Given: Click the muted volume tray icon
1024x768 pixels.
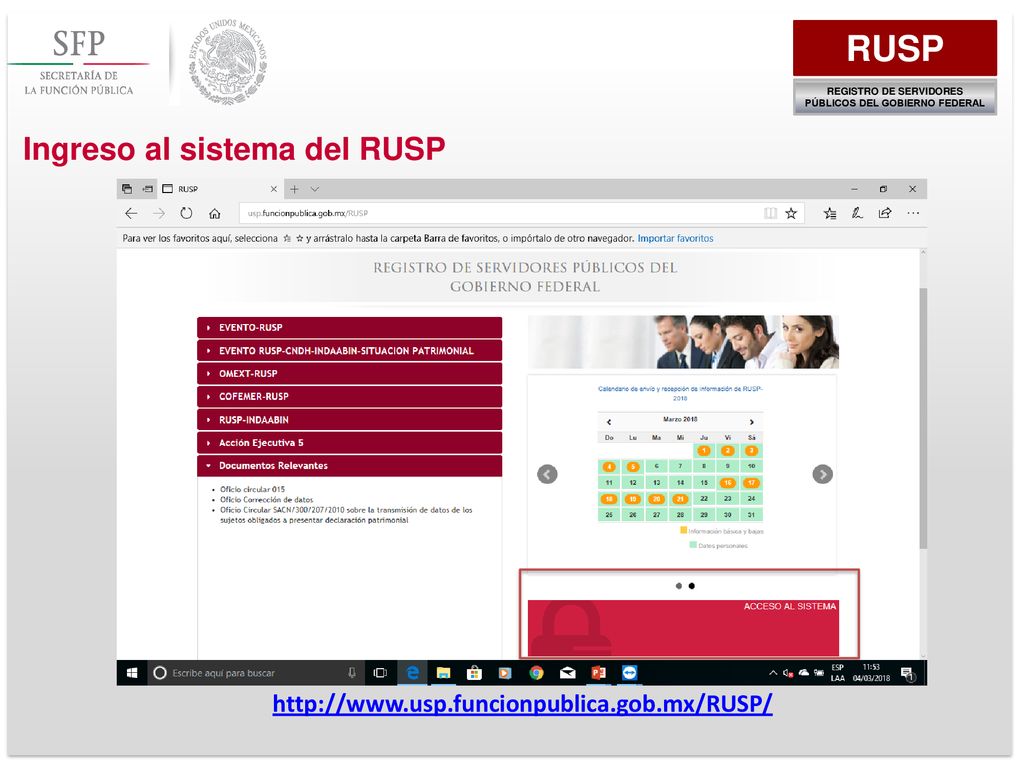Looking at the screenshot, I should point(788,673).
